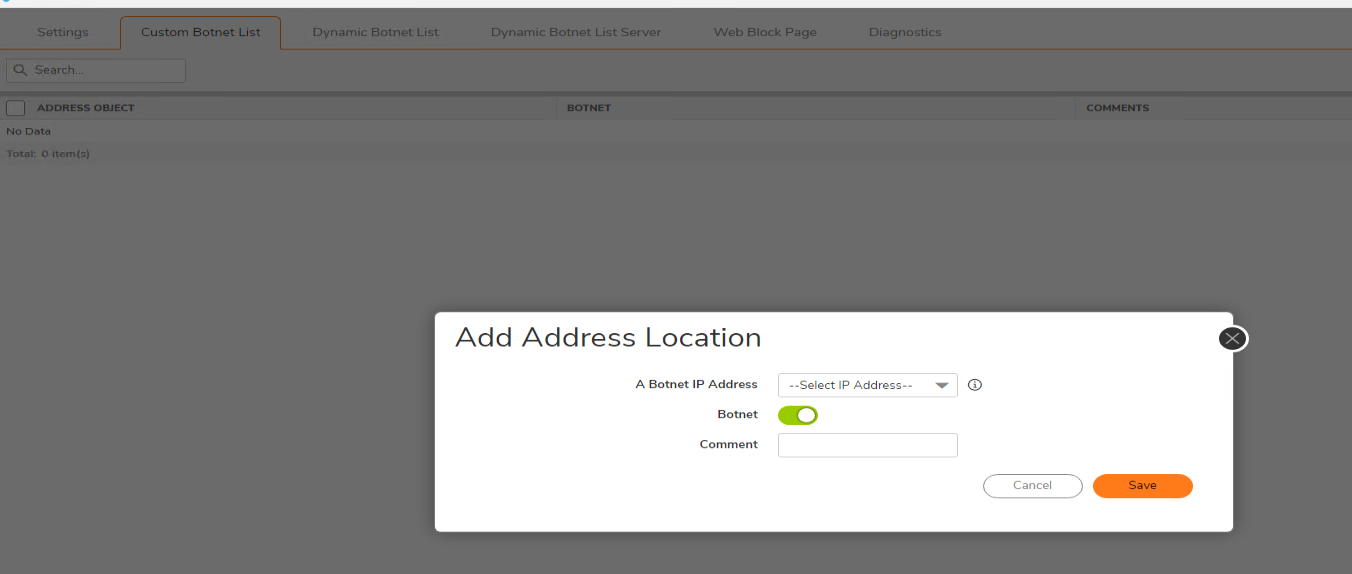
Task: Click the 'No Data' text
Action: coord(29,131)
